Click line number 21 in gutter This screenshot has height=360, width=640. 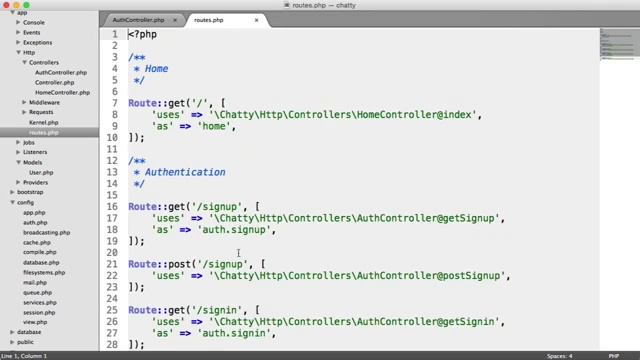[x=112, y=264]
